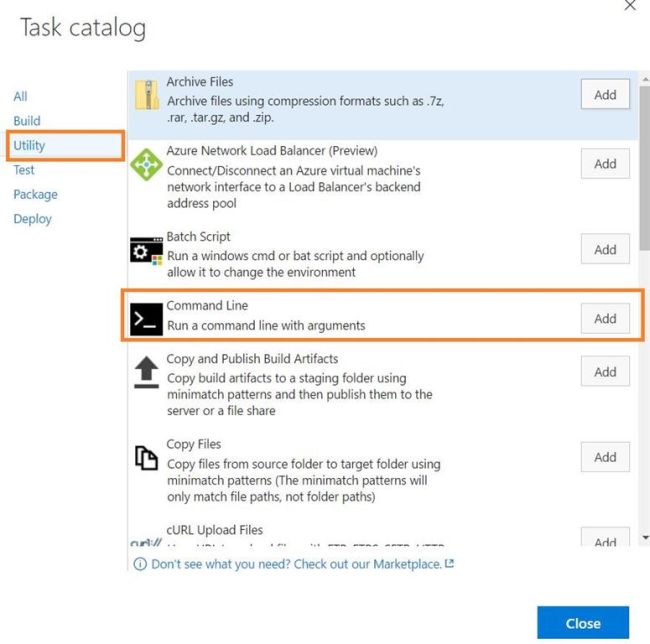
Task: Click the cURL Upload Files icon
Action: click(147, 542)
